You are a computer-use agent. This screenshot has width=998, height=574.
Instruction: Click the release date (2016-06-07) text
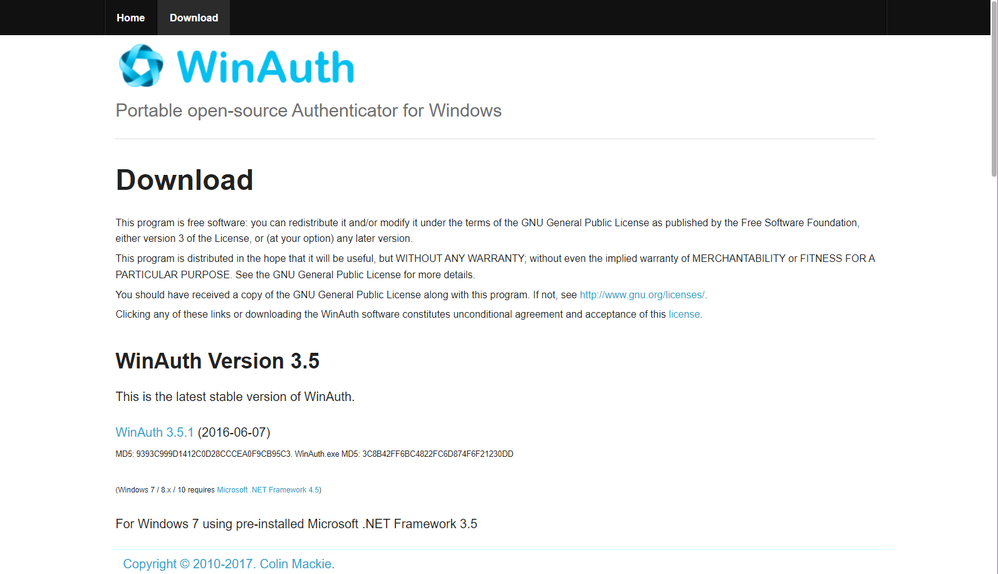pos(234,432)
